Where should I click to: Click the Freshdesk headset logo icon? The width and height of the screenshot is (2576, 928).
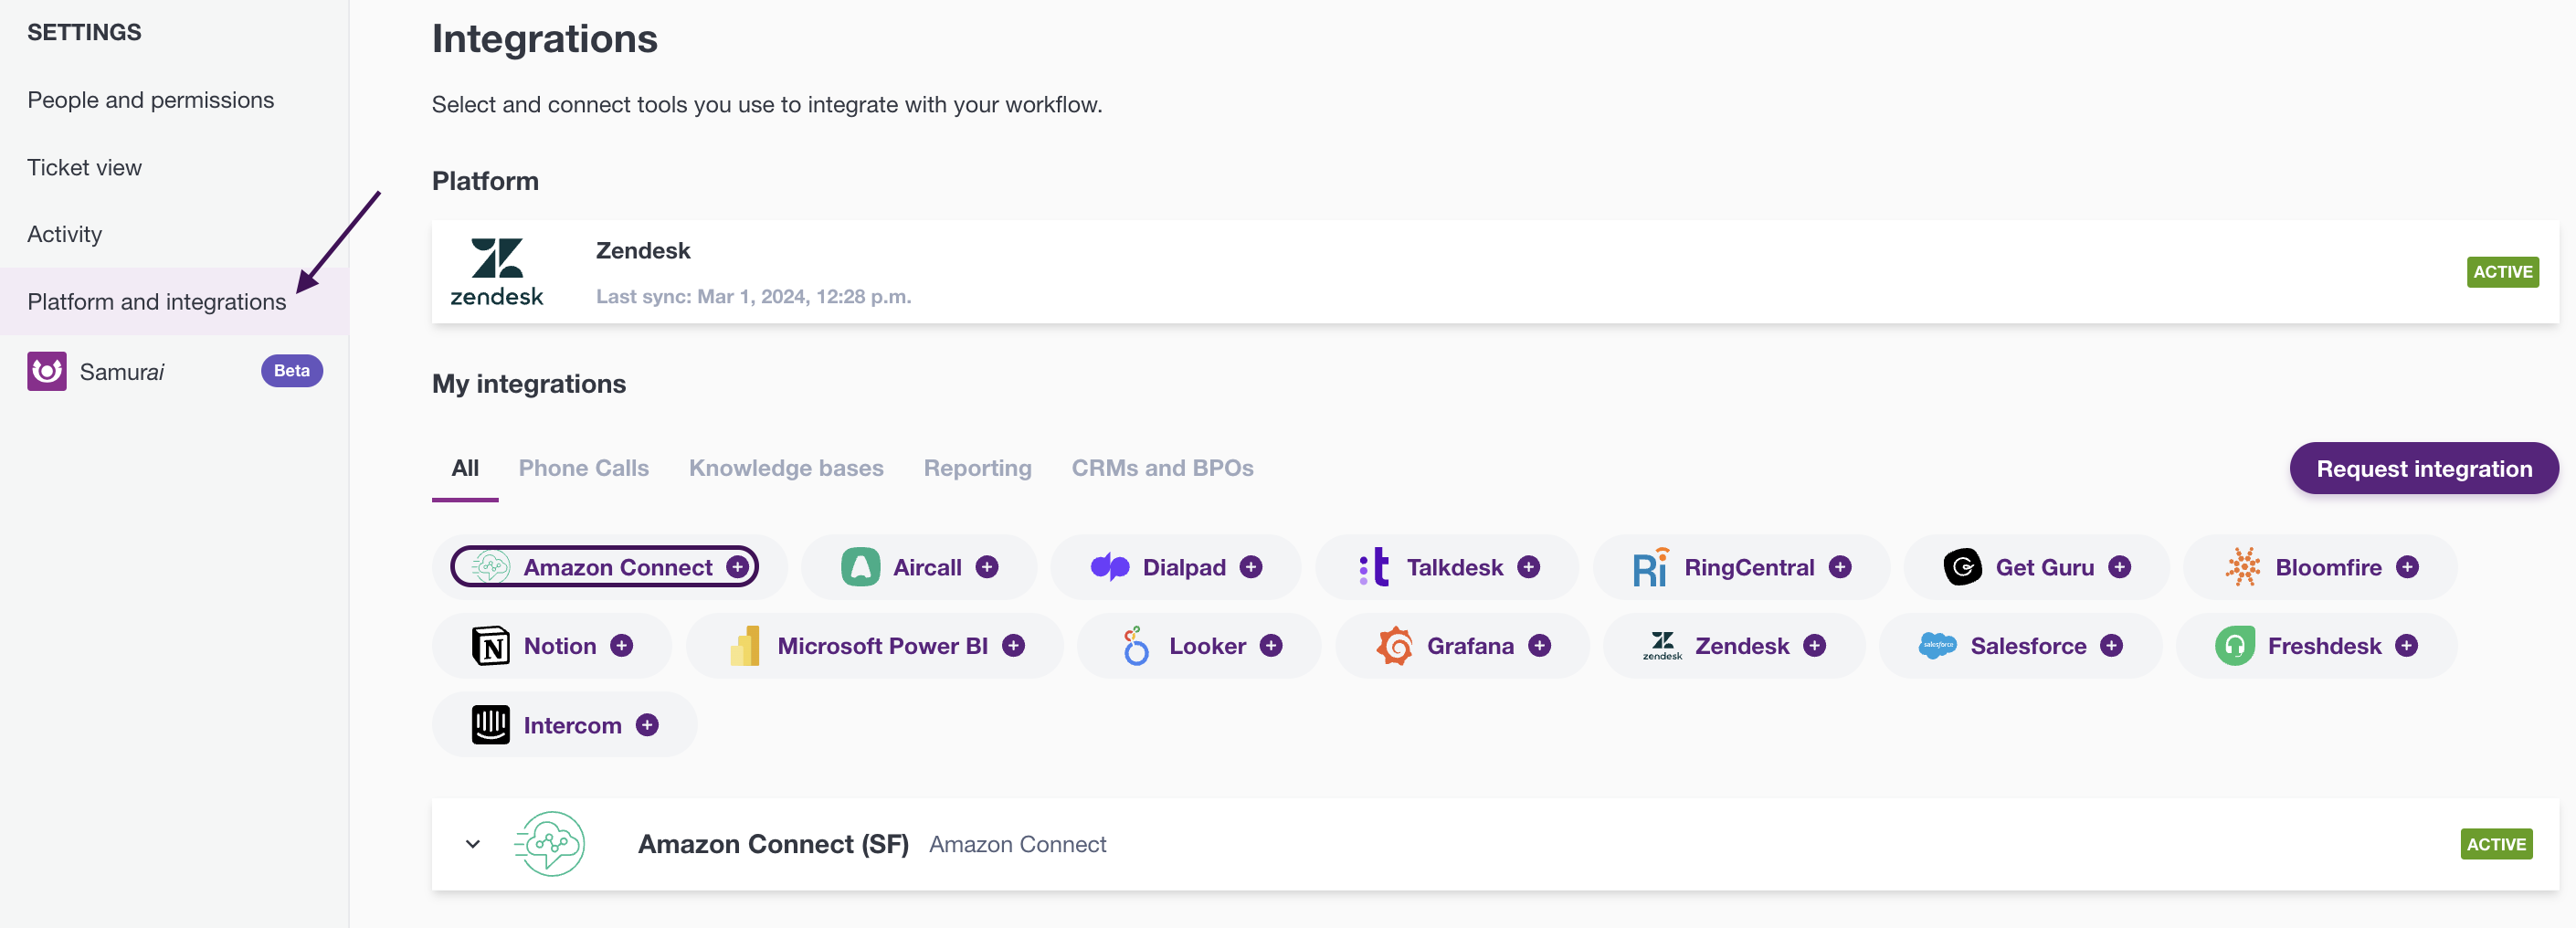tap(2235, 646)
